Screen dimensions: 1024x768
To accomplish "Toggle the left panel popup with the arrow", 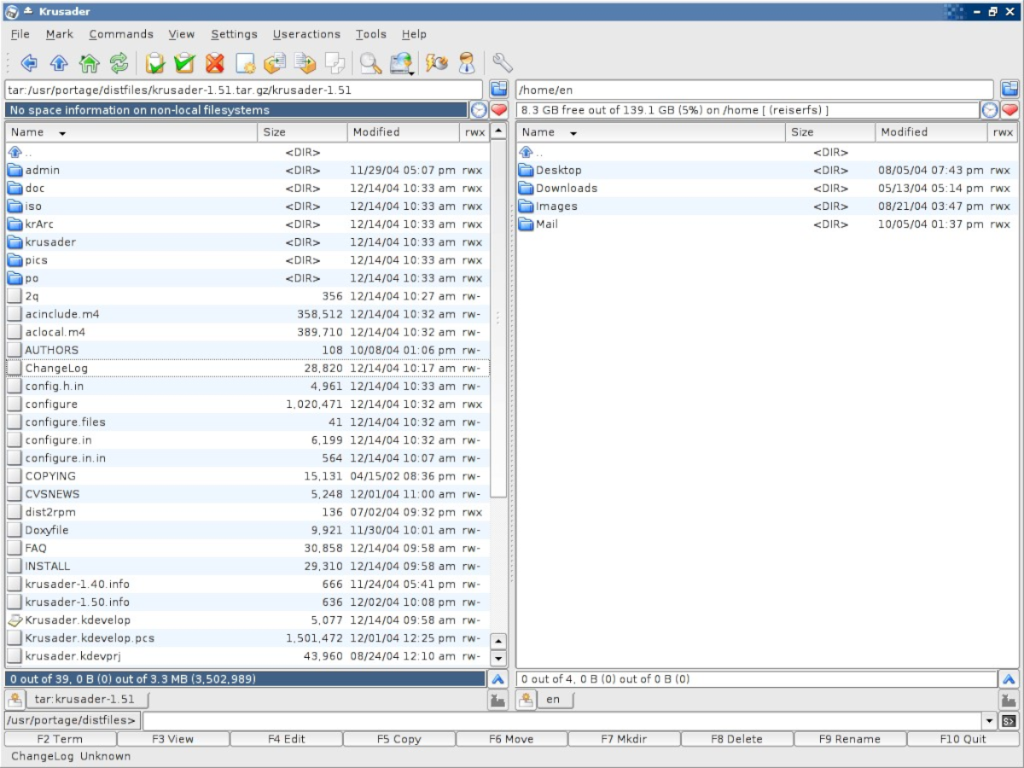I will click(498, 679).
